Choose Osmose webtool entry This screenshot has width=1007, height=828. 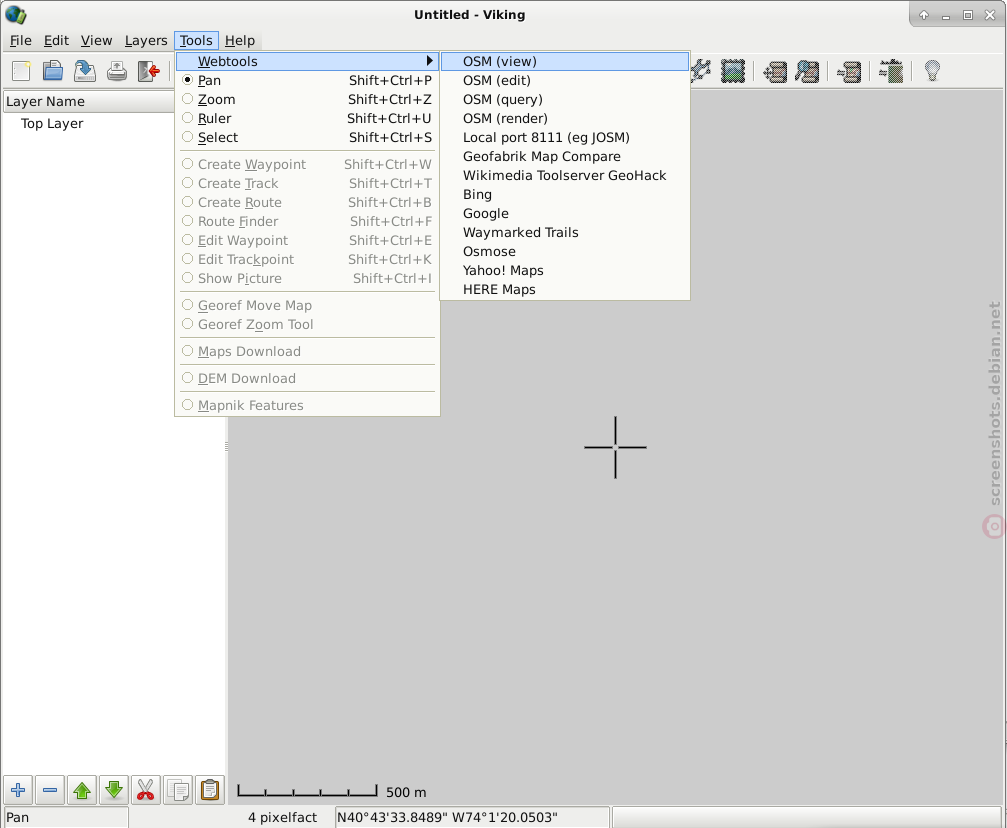(x=565, y=252)
